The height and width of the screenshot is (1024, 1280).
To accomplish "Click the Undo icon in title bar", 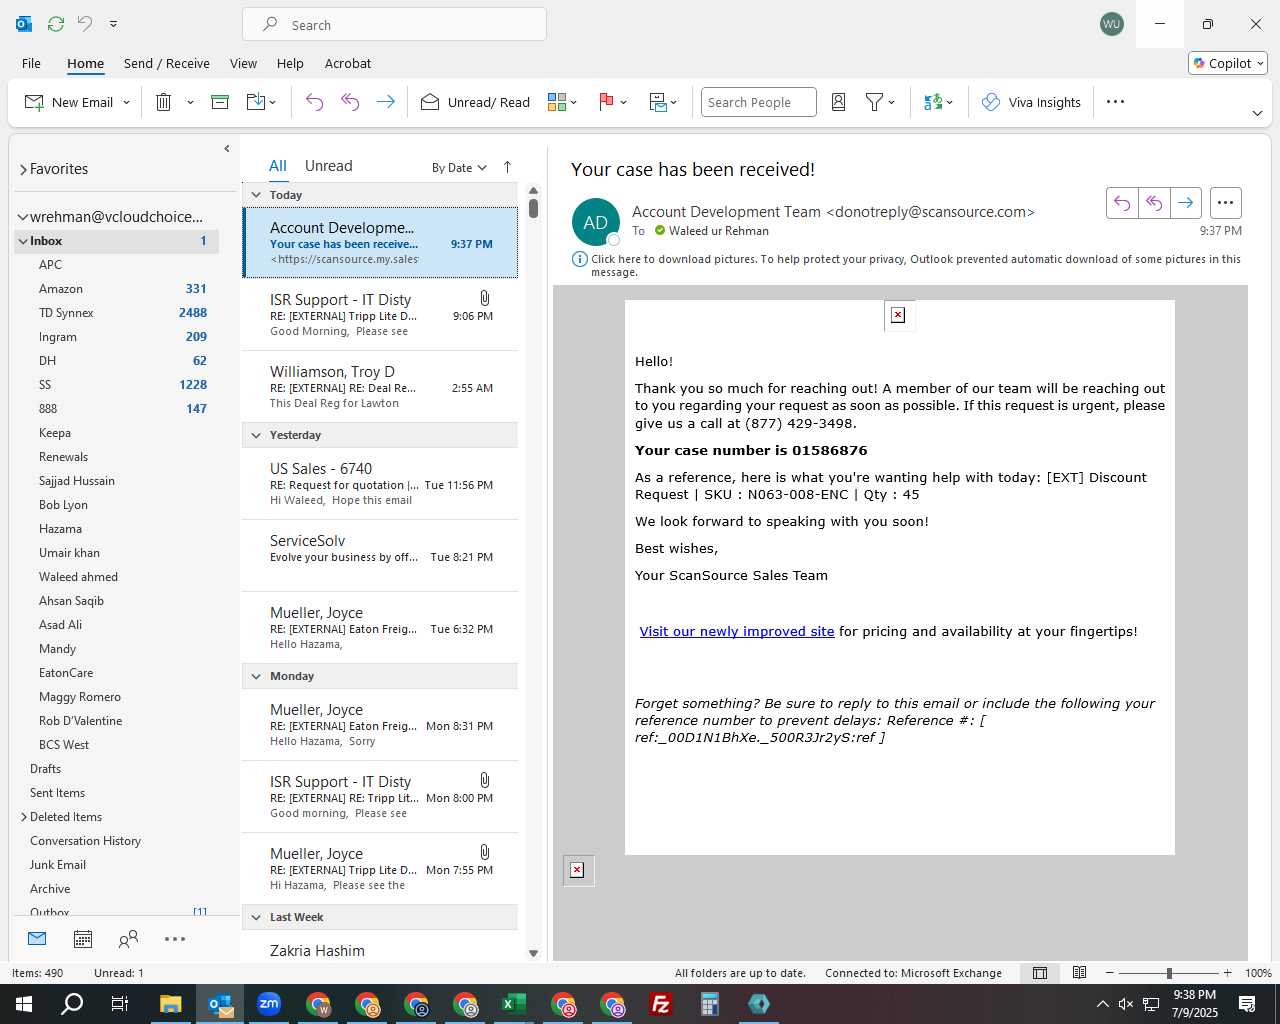I will (85, 23).
